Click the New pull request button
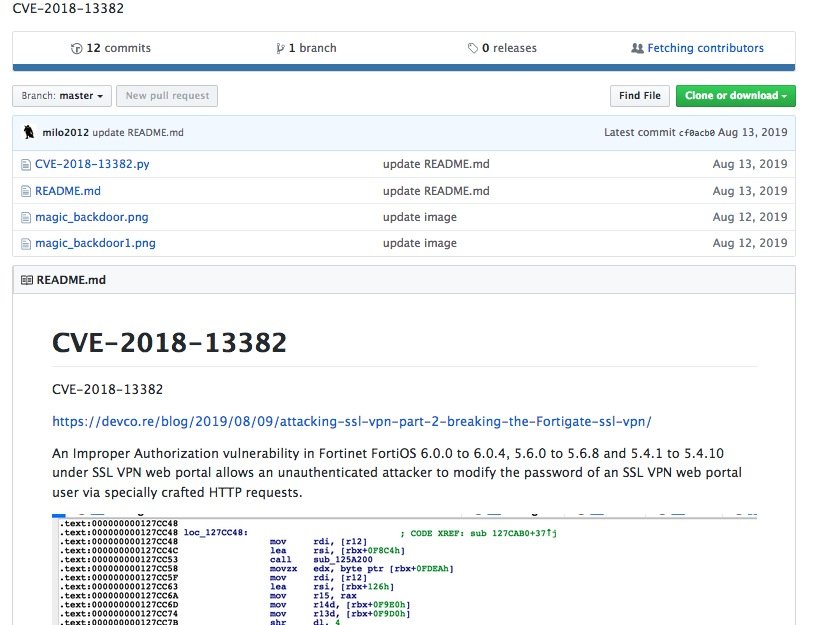The image size is (816, 625). click(167, 96)
